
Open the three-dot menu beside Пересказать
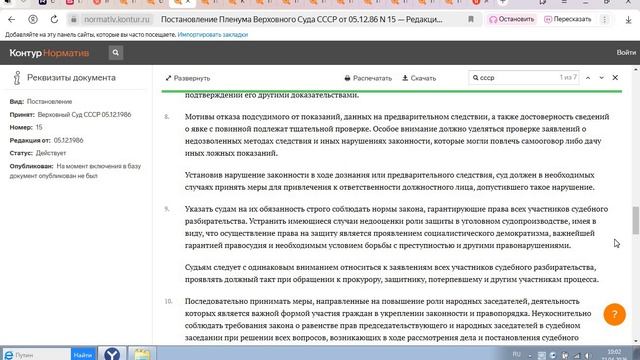[x=604, y=19]
